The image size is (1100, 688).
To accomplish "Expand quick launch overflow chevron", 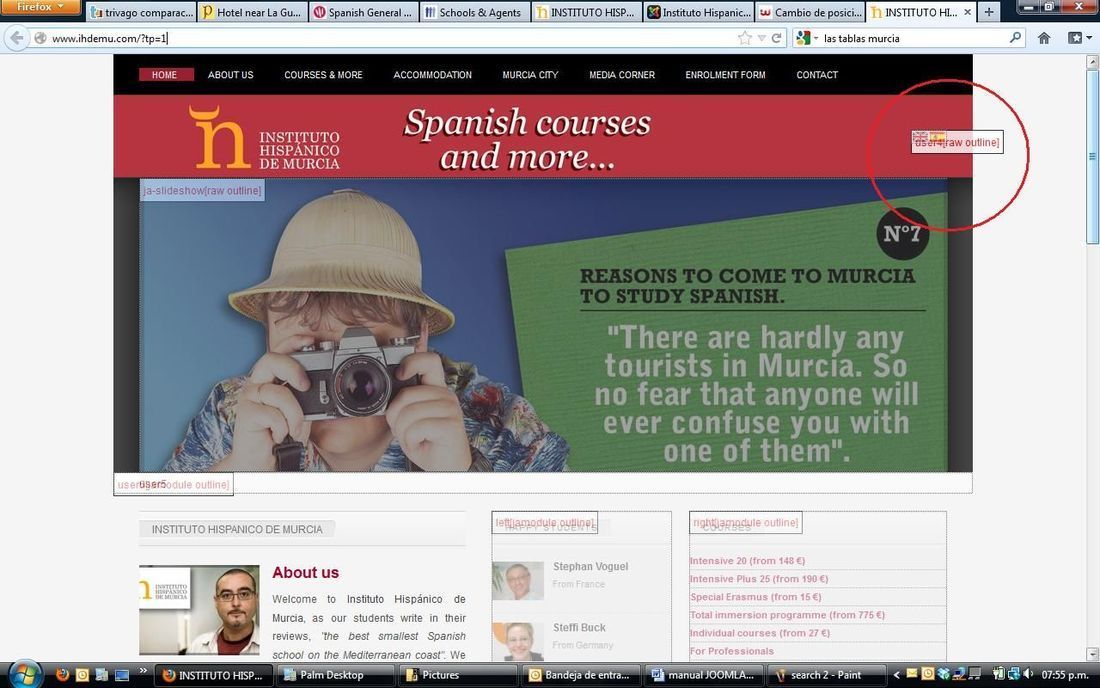I will click(x=142, y=671).
